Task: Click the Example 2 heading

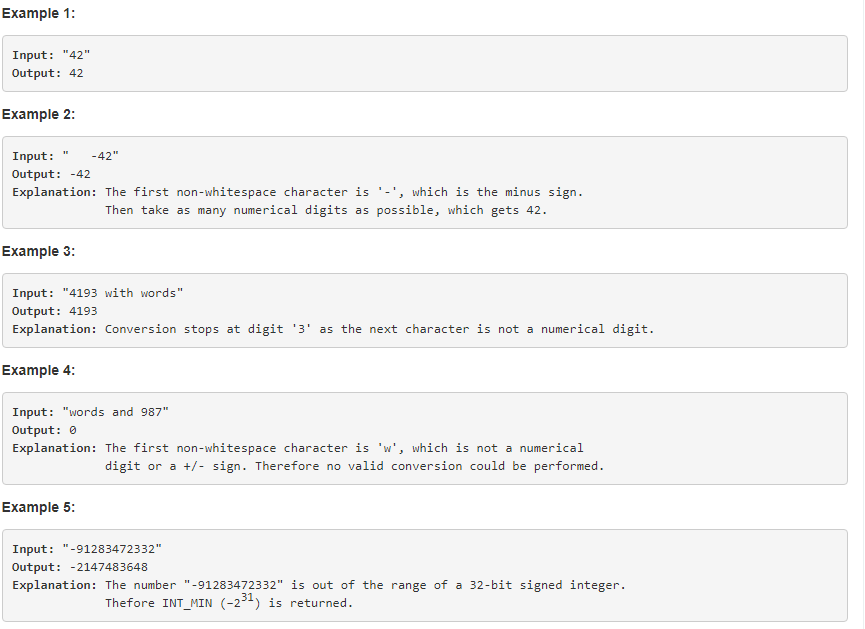Action: pyautogui.click(x=38, y=115)
